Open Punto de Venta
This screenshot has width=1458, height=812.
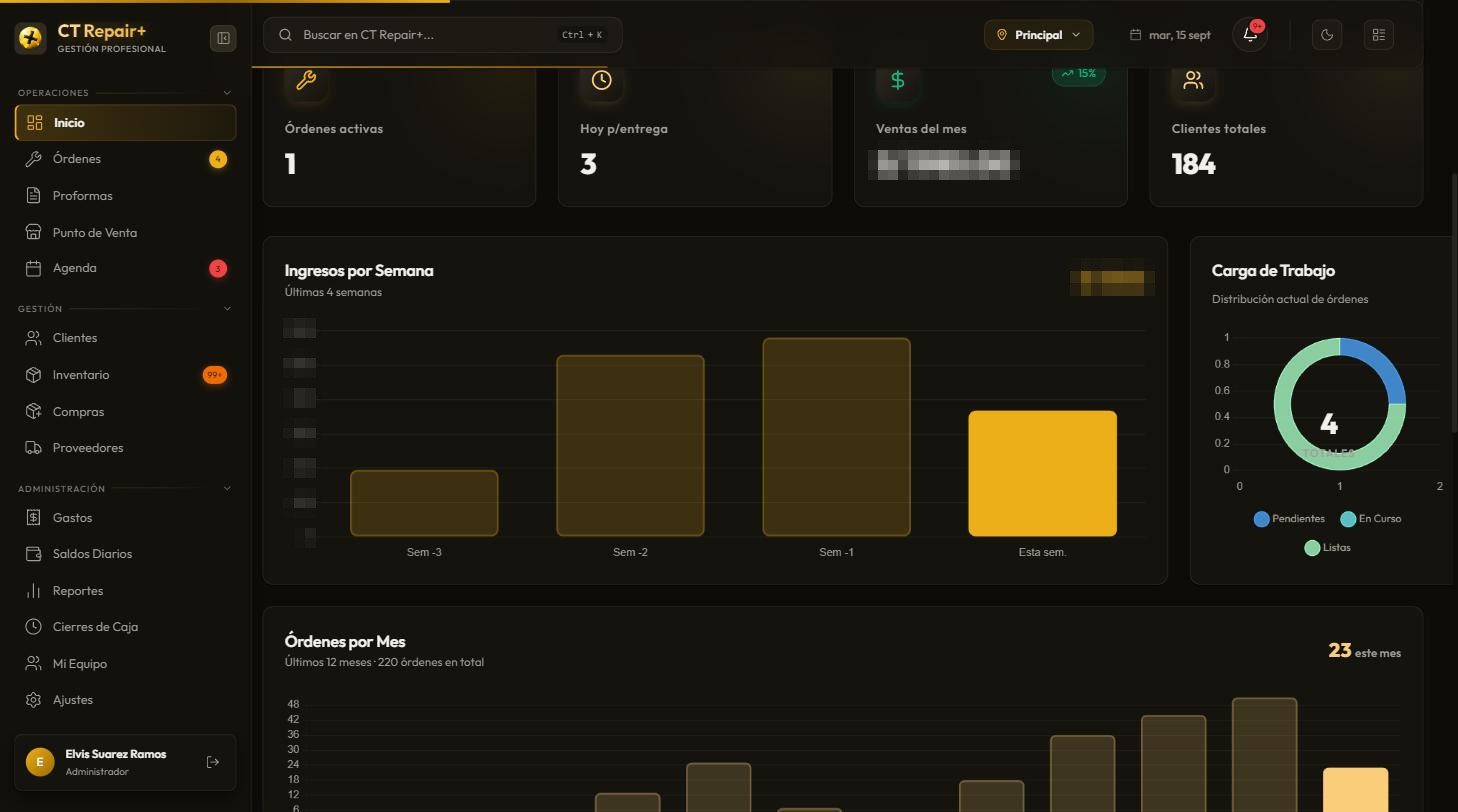pyautogui.click(x=126, y=232)
